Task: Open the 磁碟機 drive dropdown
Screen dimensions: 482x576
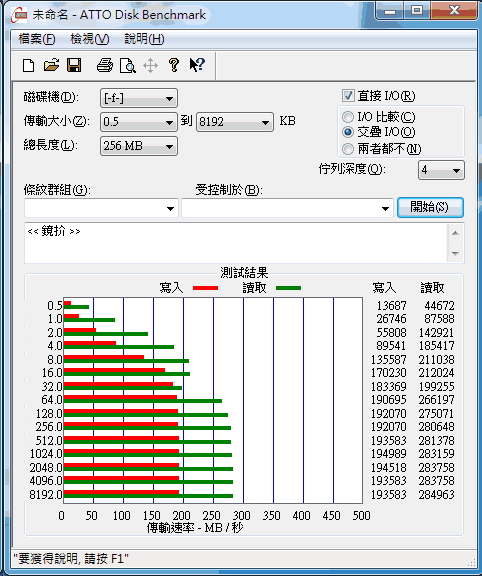Action: [x=139, y=98]
